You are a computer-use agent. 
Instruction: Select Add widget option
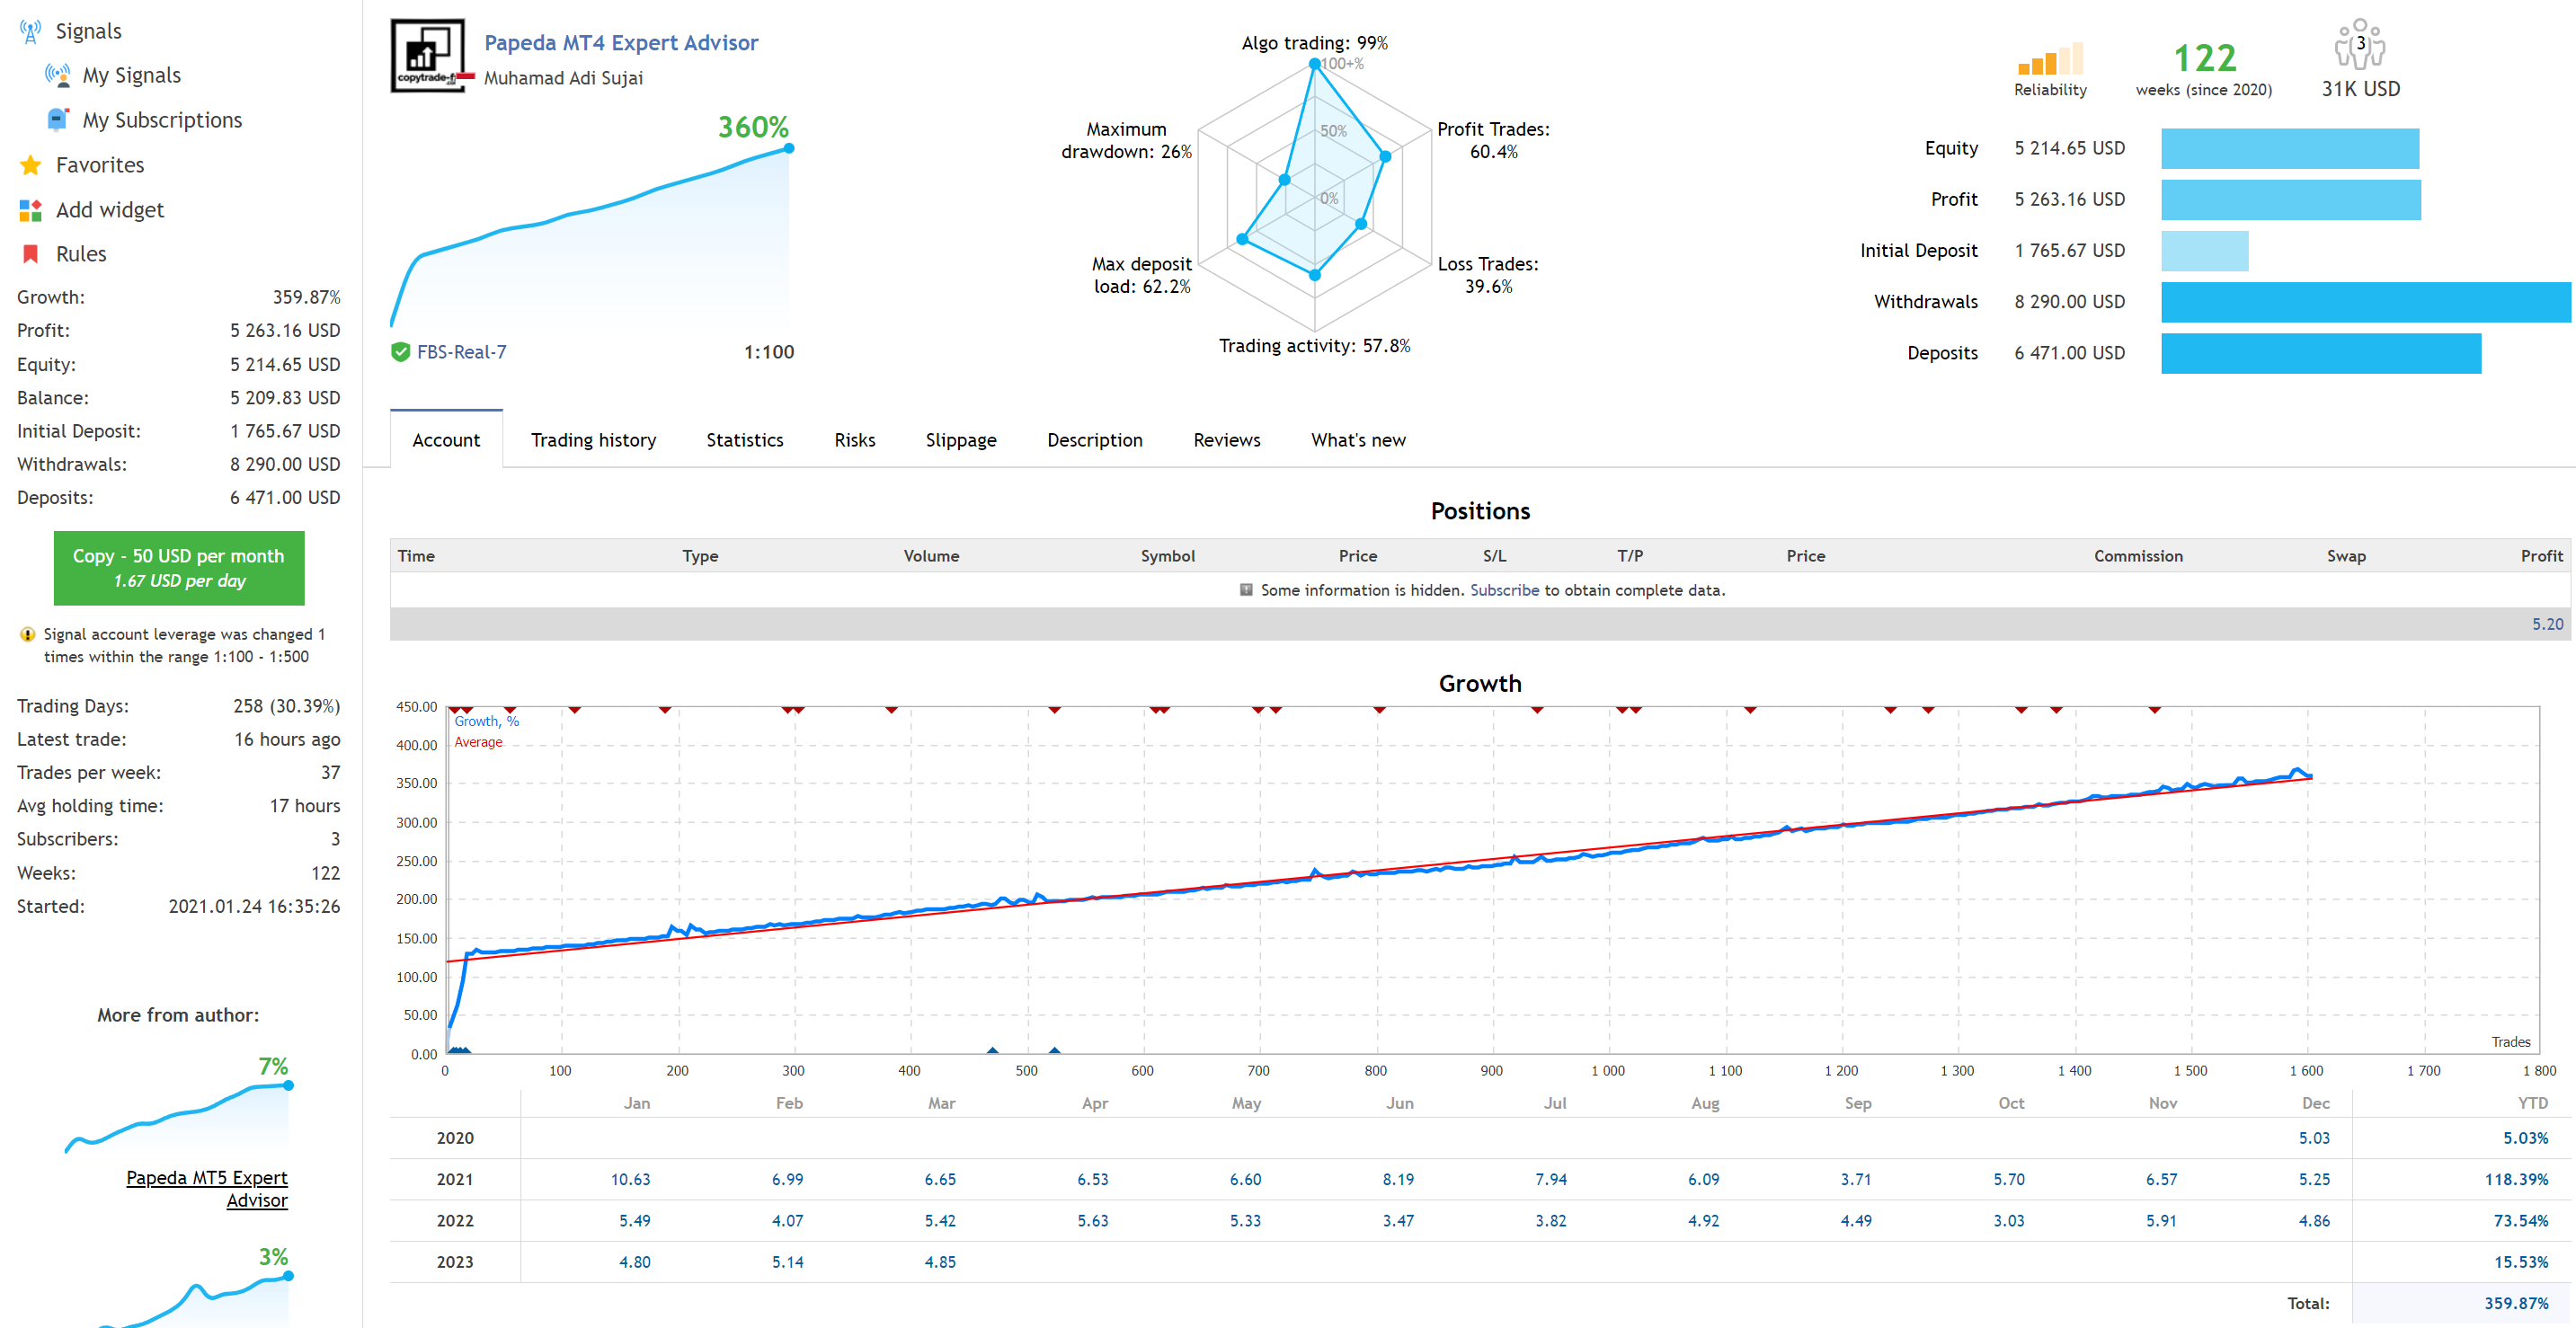(x=110, y=210)
